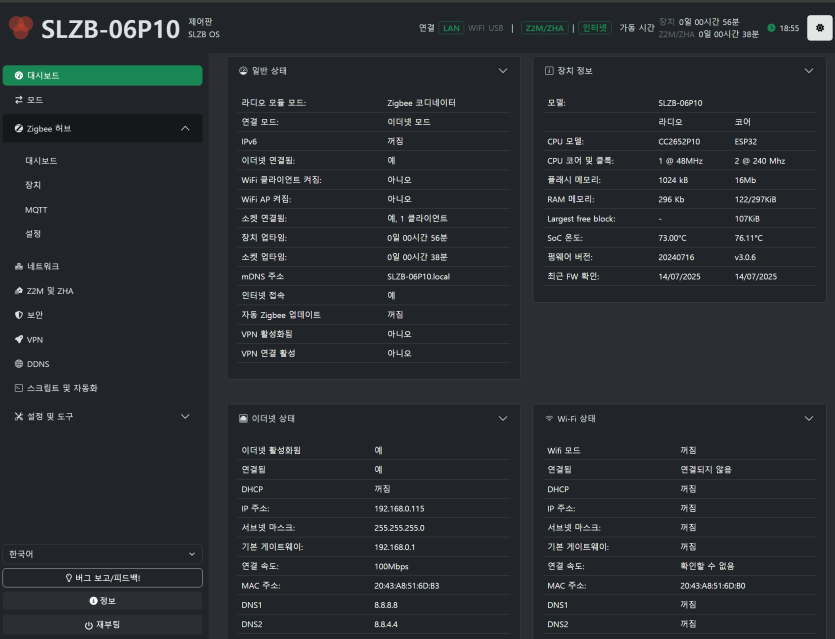835x639 pixels.
Task: Open the Z2M 및 ZHA menu item
Action: [x=102, y=291]
